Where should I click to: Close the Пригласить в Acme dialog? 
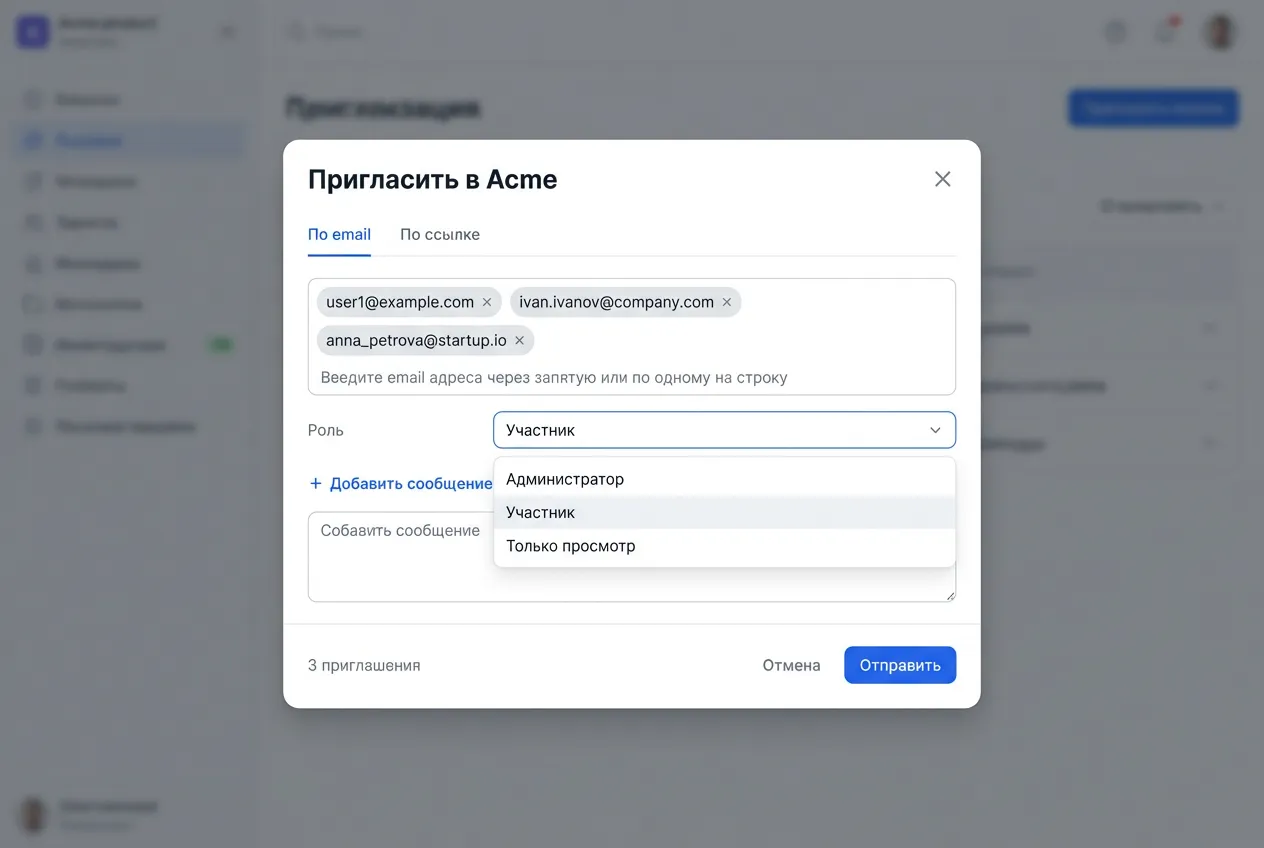(942, 179)
